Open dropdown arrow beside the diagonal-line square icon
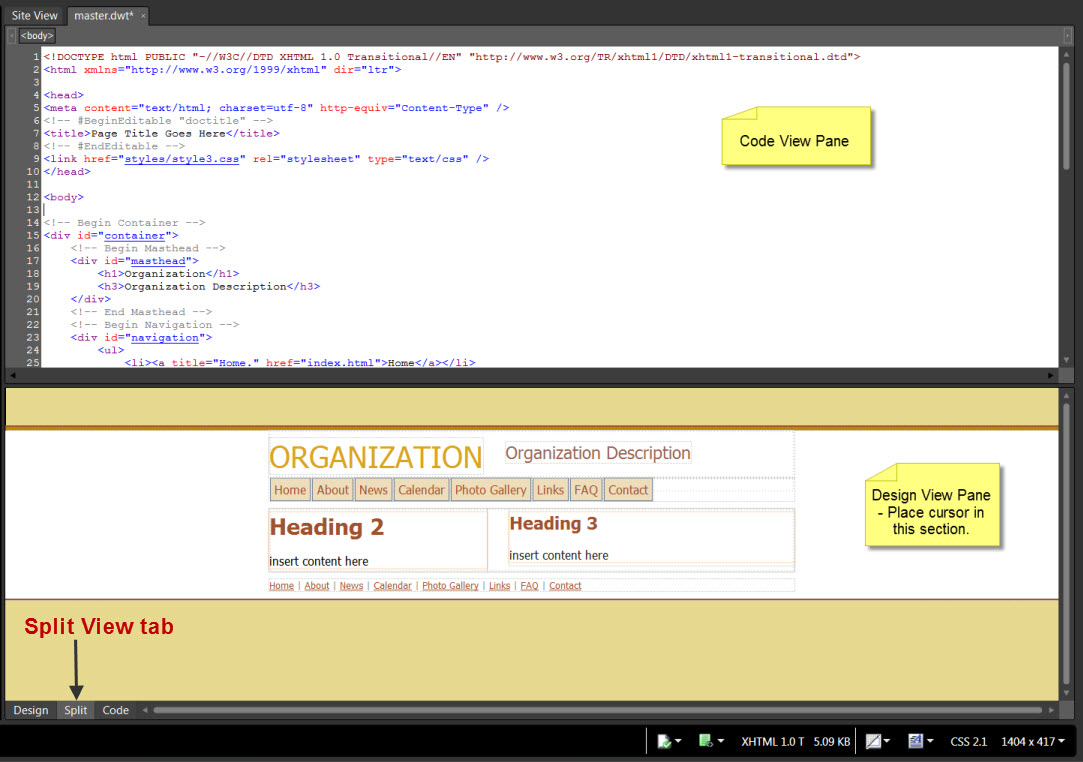Screen dimensions: 1083x762 tap(887, 741)
